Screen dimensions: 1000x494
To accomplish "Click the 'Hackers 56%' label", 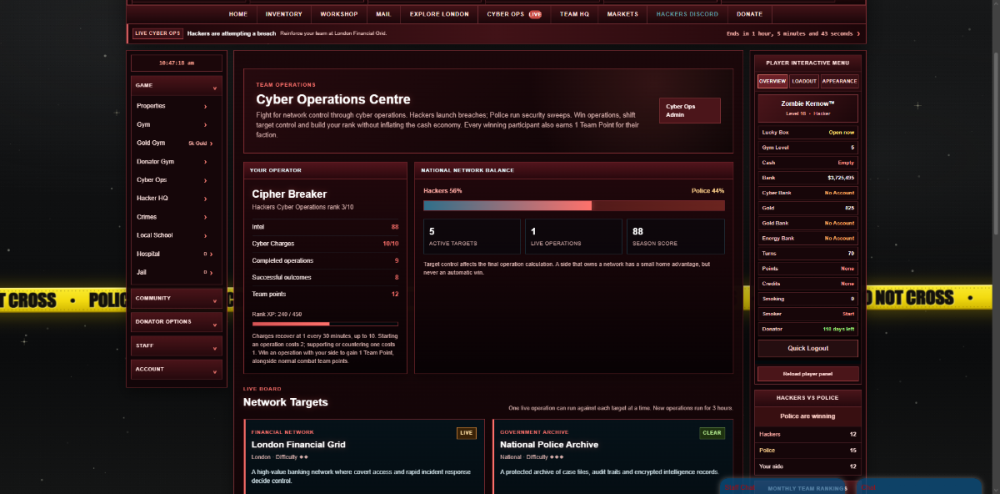I will (443, 191).
